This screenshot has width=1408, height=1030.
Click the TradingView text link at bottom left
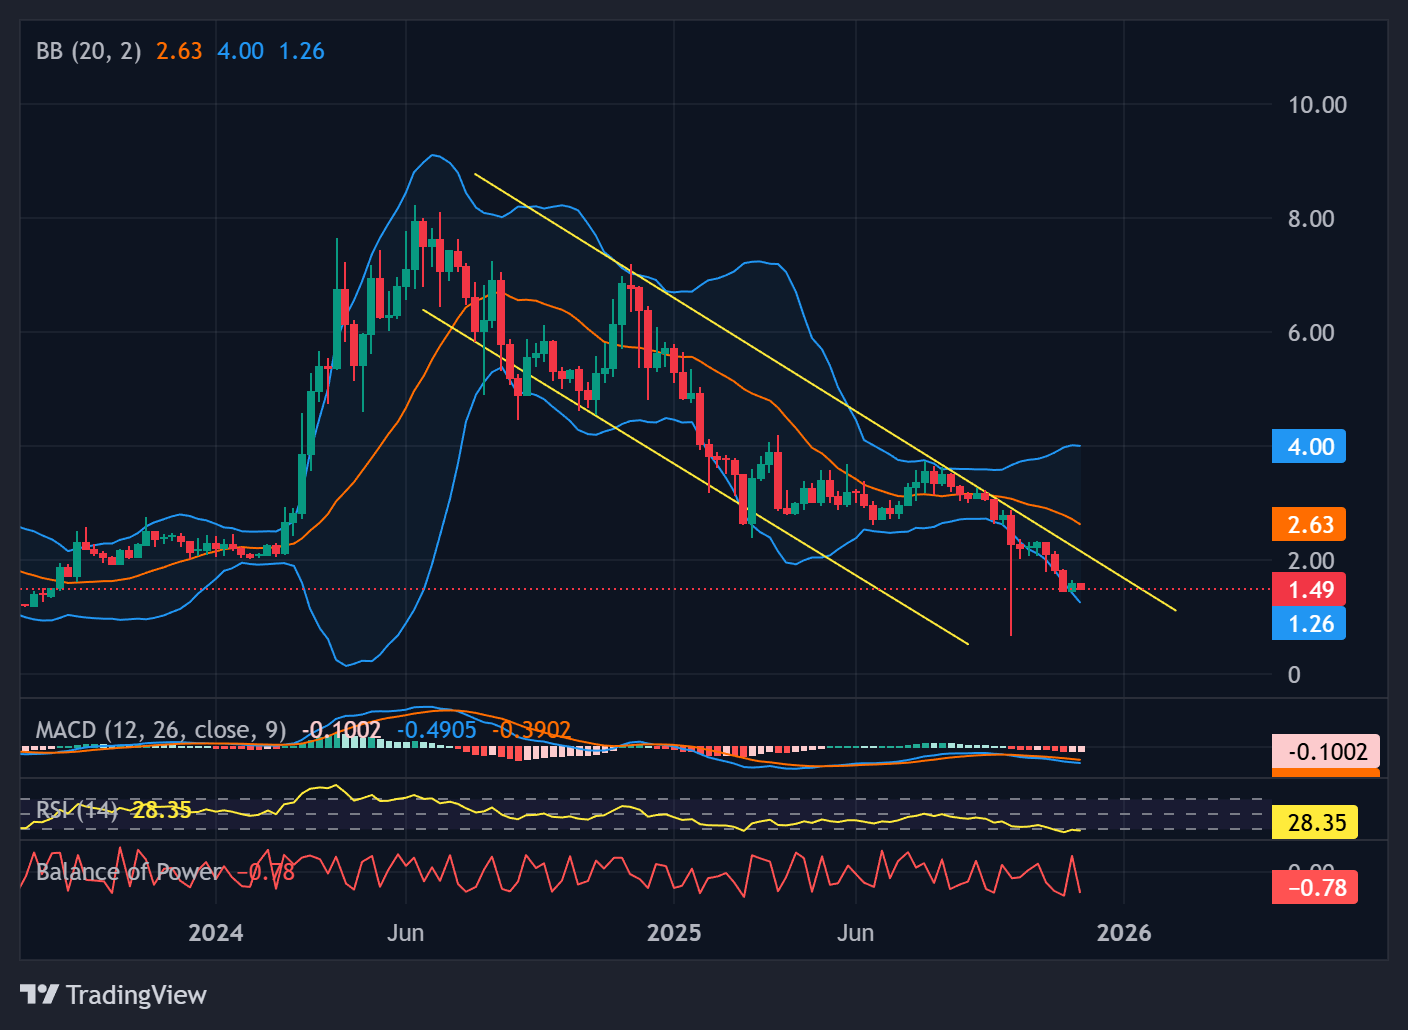coord(135,995)
